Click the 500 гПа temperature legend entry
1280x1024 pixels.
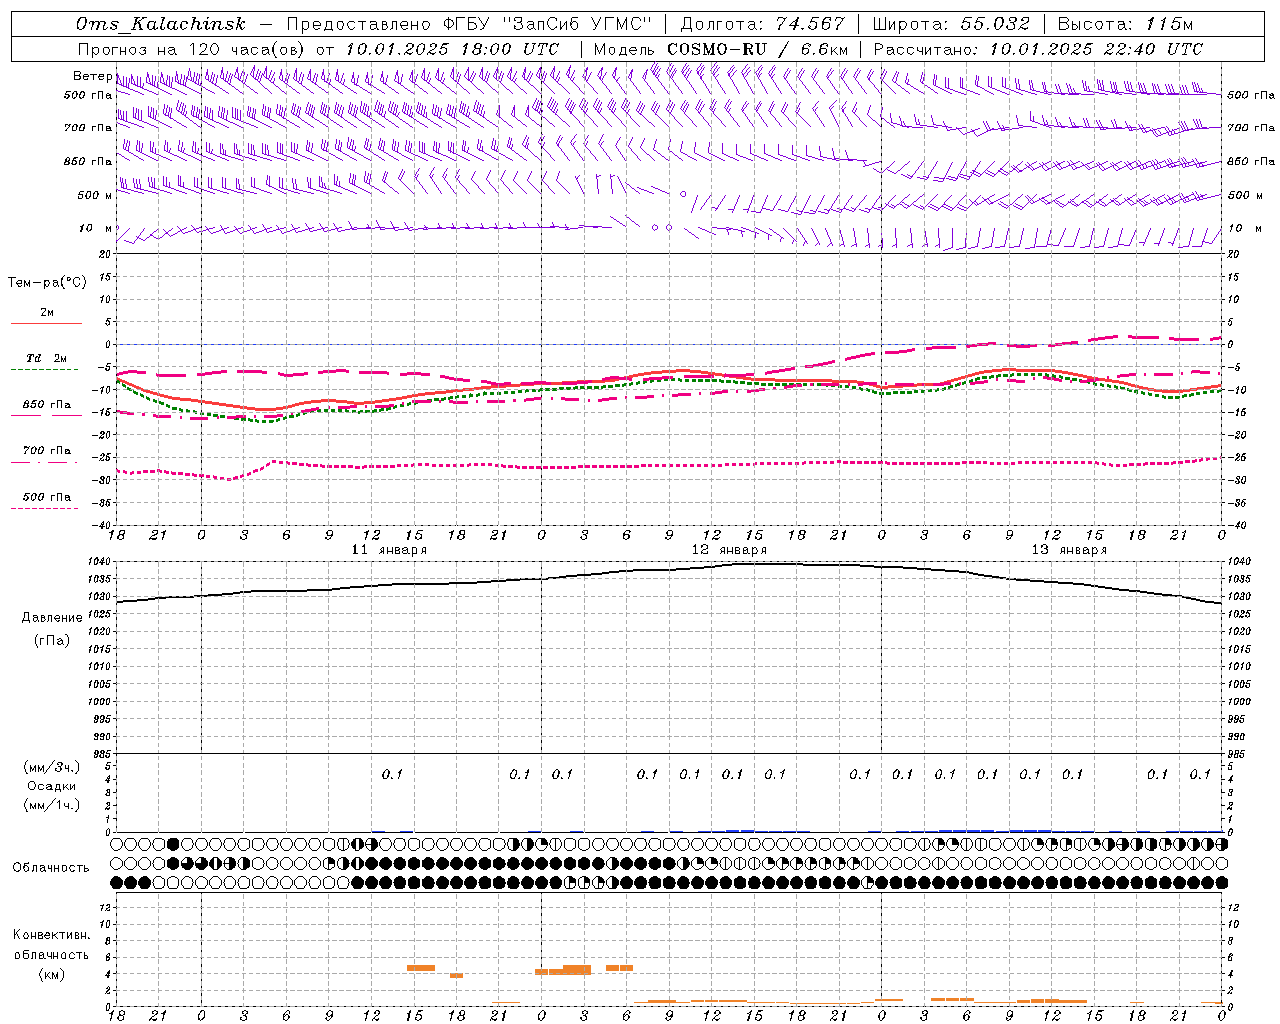coord(46,502)
